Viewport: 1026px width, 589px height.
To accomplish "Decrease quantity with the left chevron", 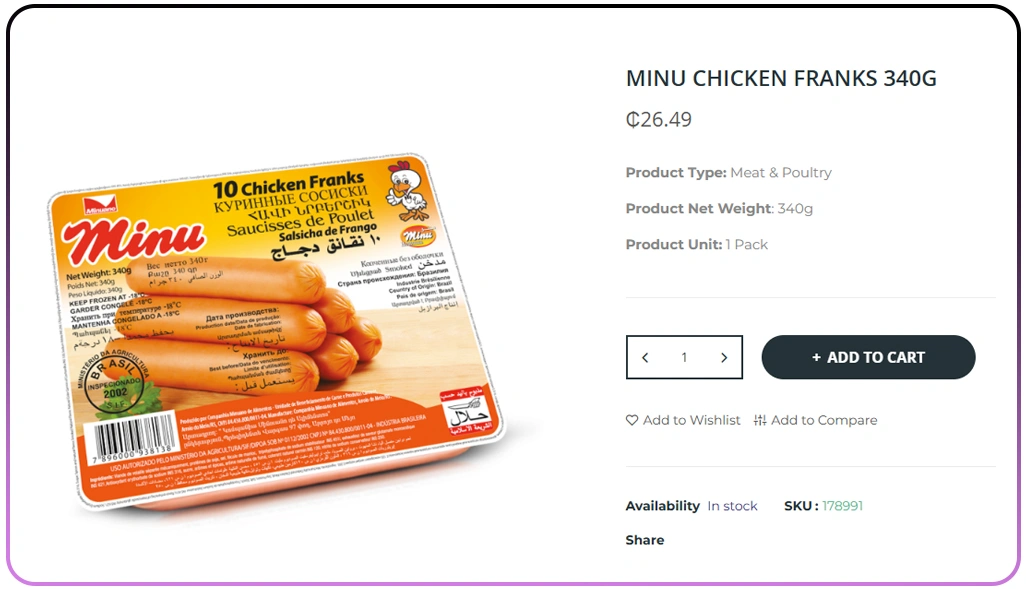I will [645, 357].
